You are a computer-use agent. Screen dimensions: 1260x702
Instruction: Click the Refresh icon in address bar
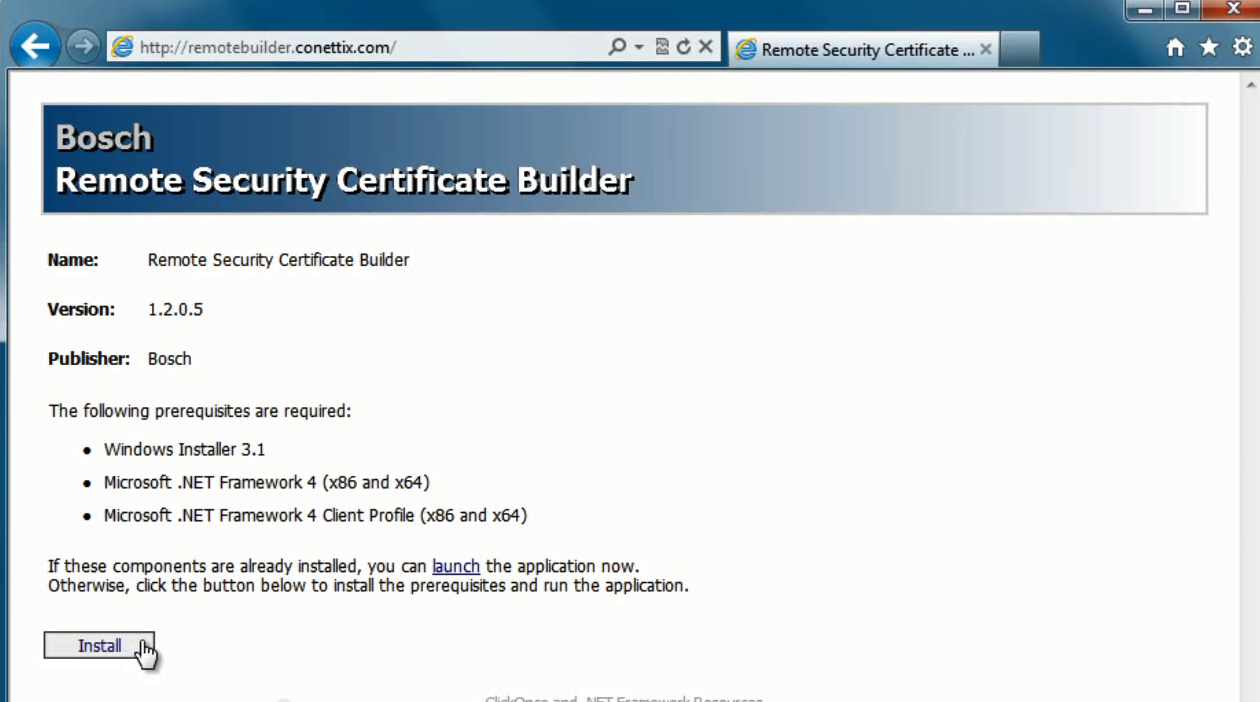(684, 47)
